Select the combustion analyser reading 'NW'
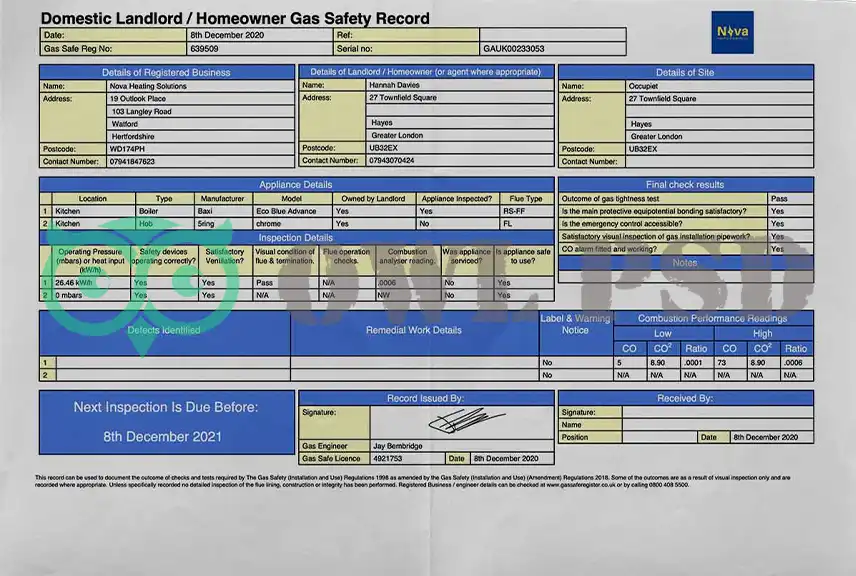The image size is (856, 576). point(384,295)
